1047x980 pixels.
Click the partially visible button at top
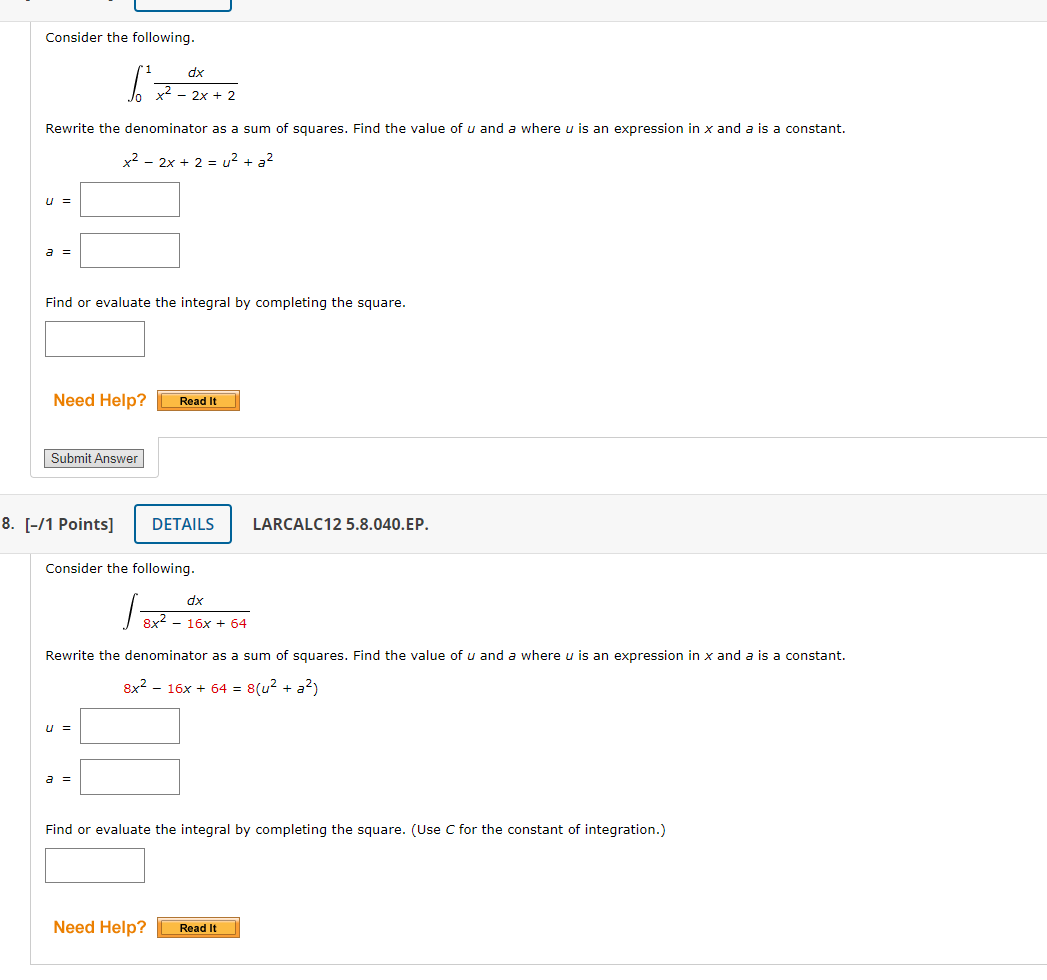coord(181,3)
